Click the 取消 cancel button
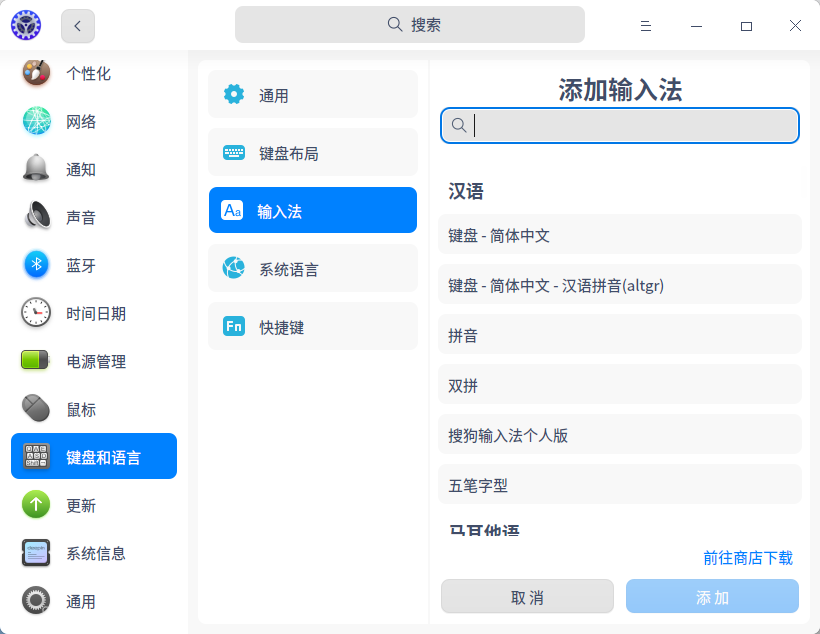 (527, 596)
